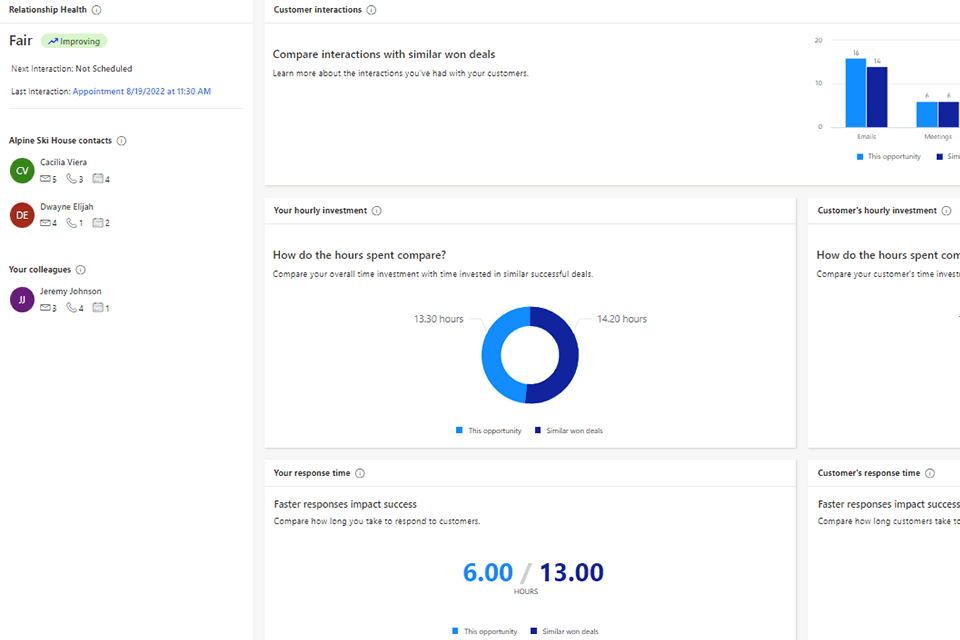Screen dimensions: 960x640
Task: Click info icon beside Your response time
Action: 360,473
